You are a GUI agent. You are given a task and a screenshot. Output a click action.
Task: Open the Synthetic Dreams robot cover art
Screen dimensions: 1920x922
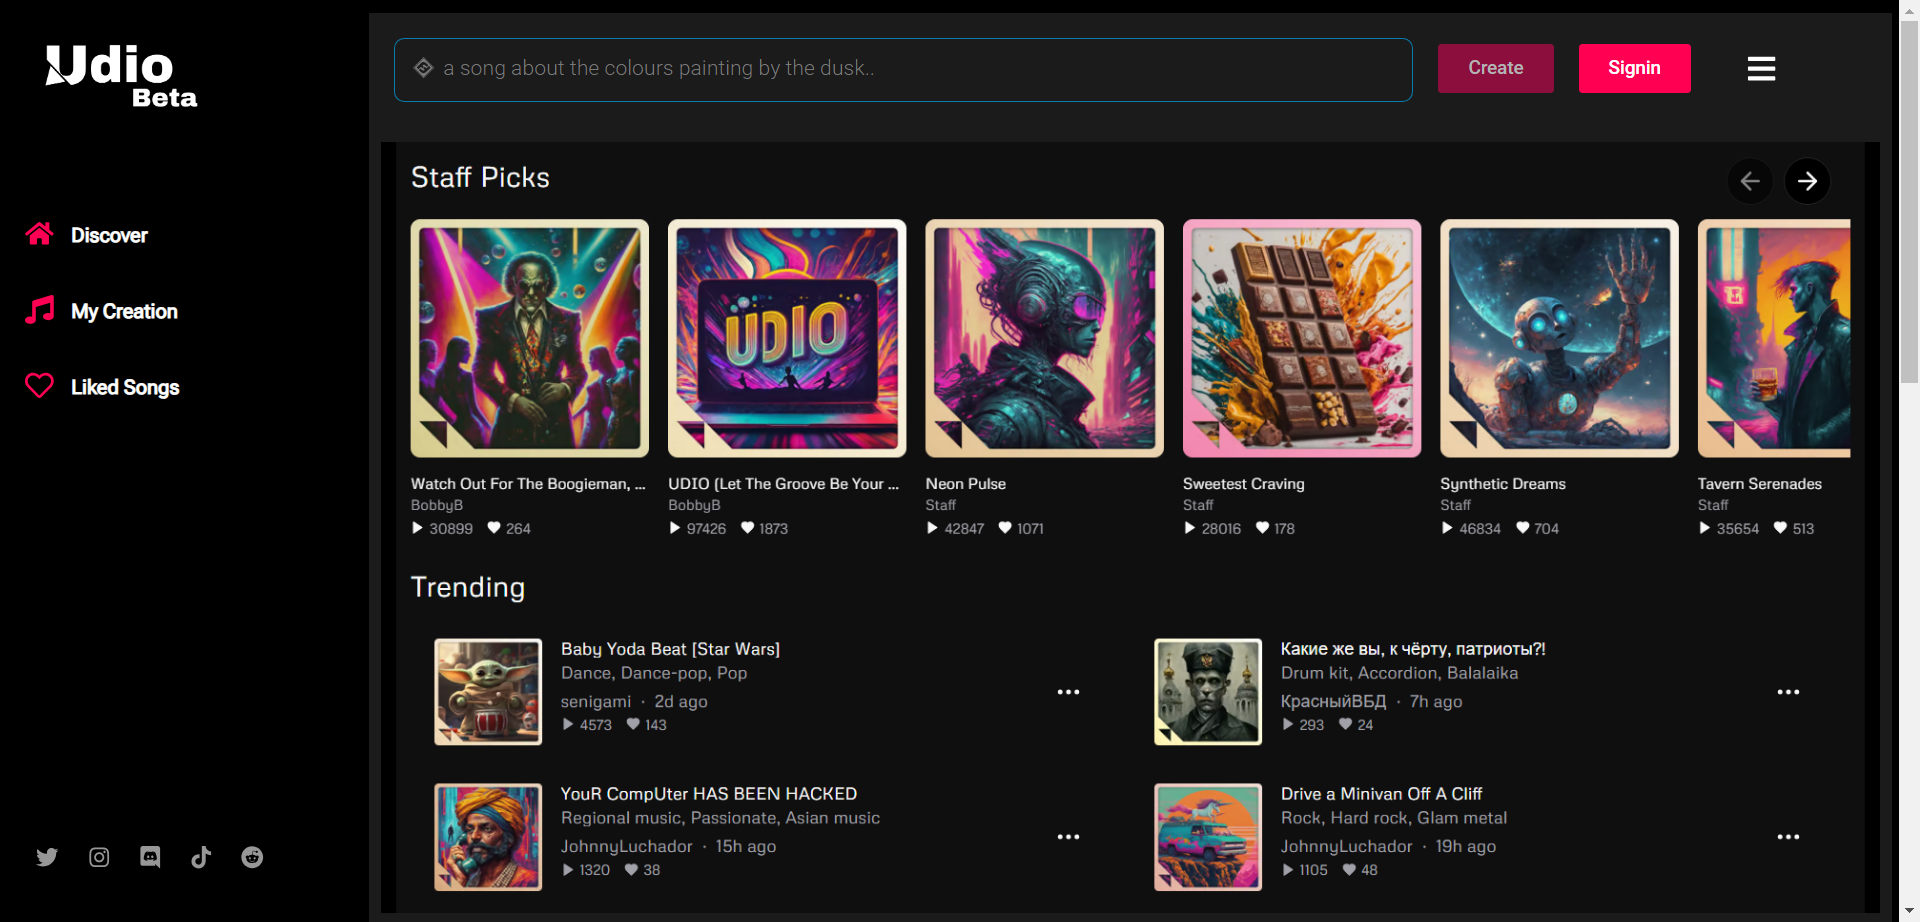[x=1559, y=338]
